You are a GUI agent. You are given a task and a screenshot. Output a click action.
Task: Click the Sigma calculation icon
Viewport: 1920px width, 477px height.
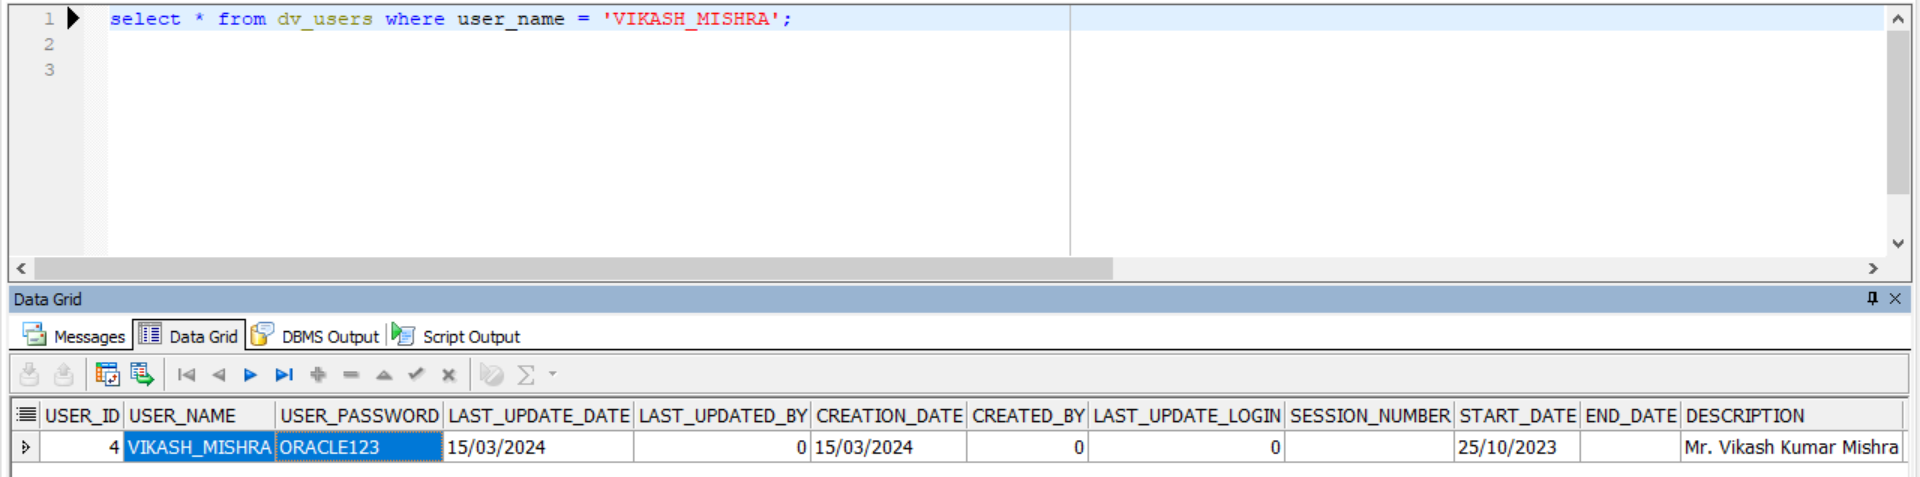525,375
